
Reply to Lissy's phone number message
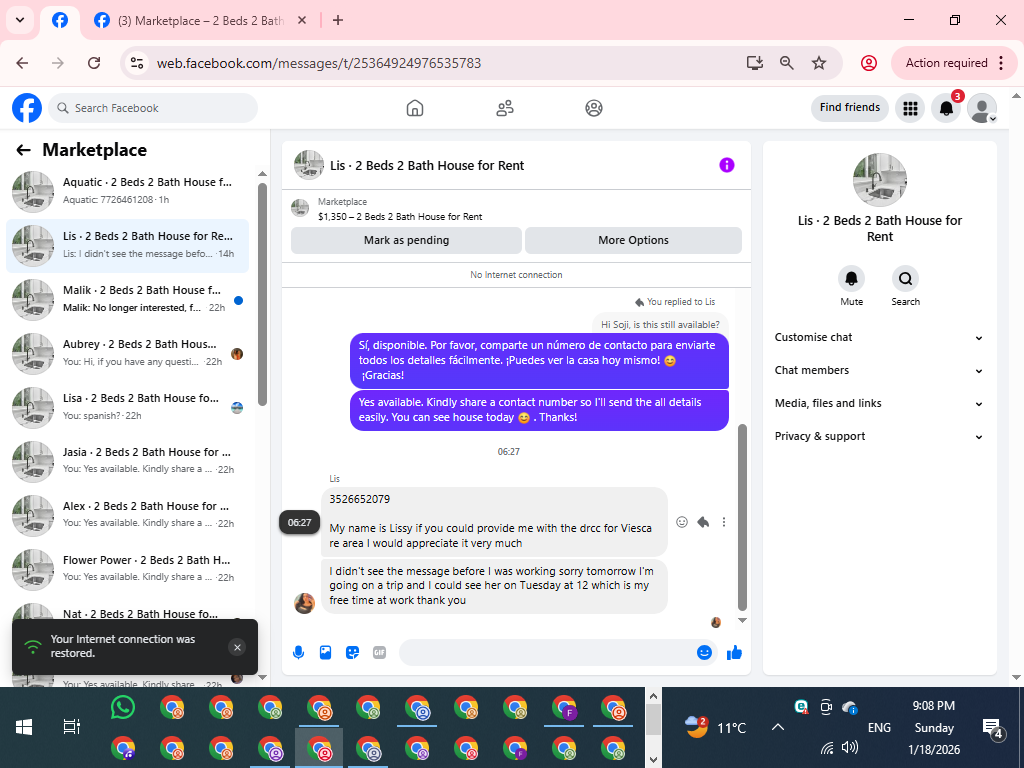[703, 522]
